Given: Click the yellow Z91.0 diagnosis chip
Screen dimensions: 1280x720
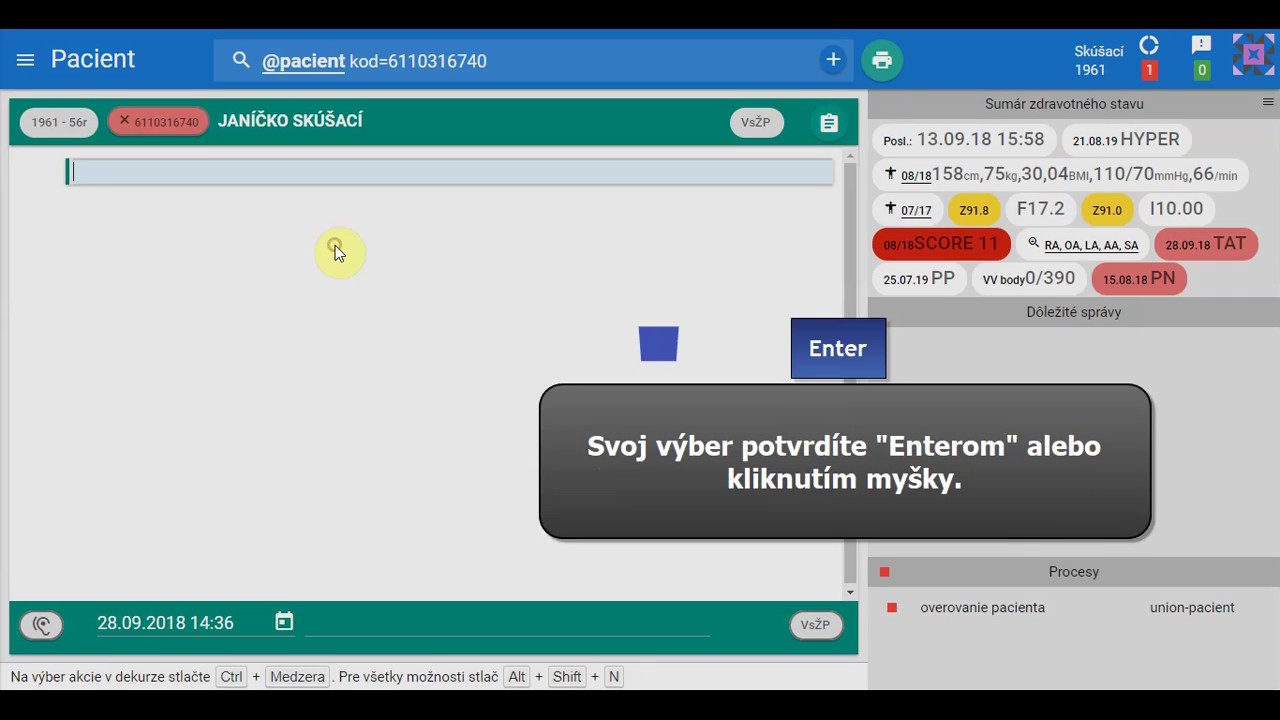Looking at the screenshot, I should [1107, 210].
